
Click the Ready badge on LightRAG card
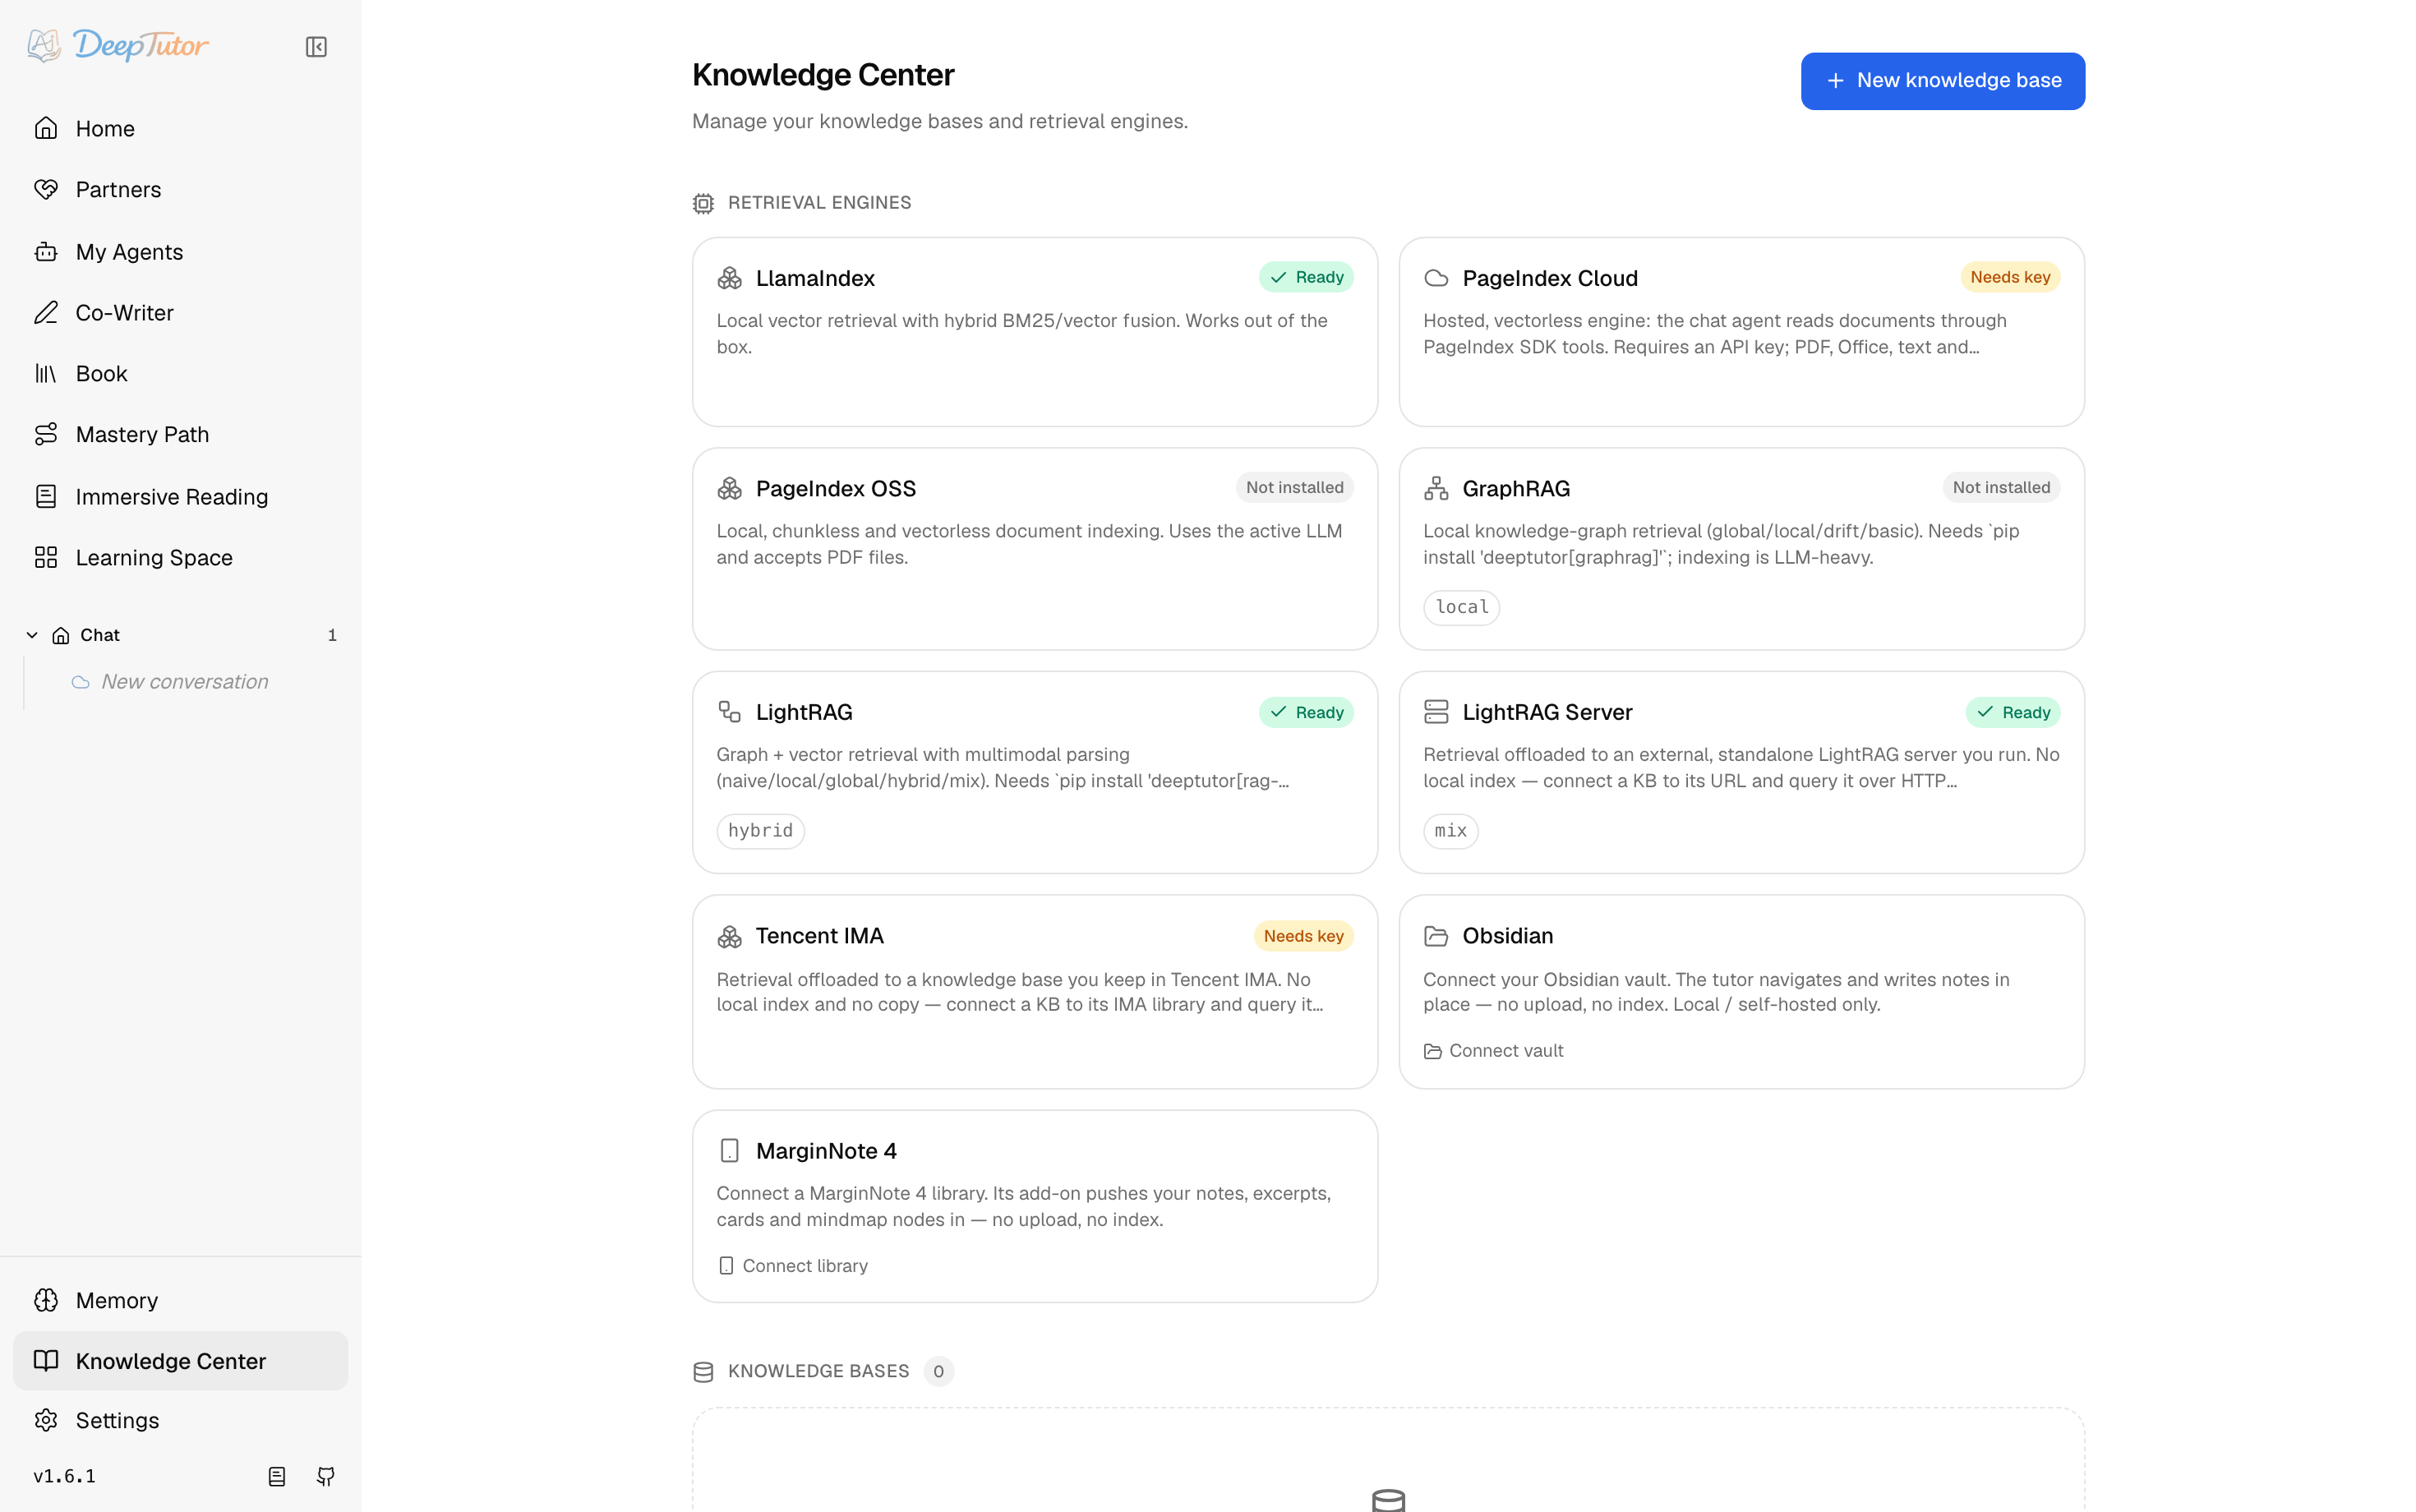(x=1306, y=712)
